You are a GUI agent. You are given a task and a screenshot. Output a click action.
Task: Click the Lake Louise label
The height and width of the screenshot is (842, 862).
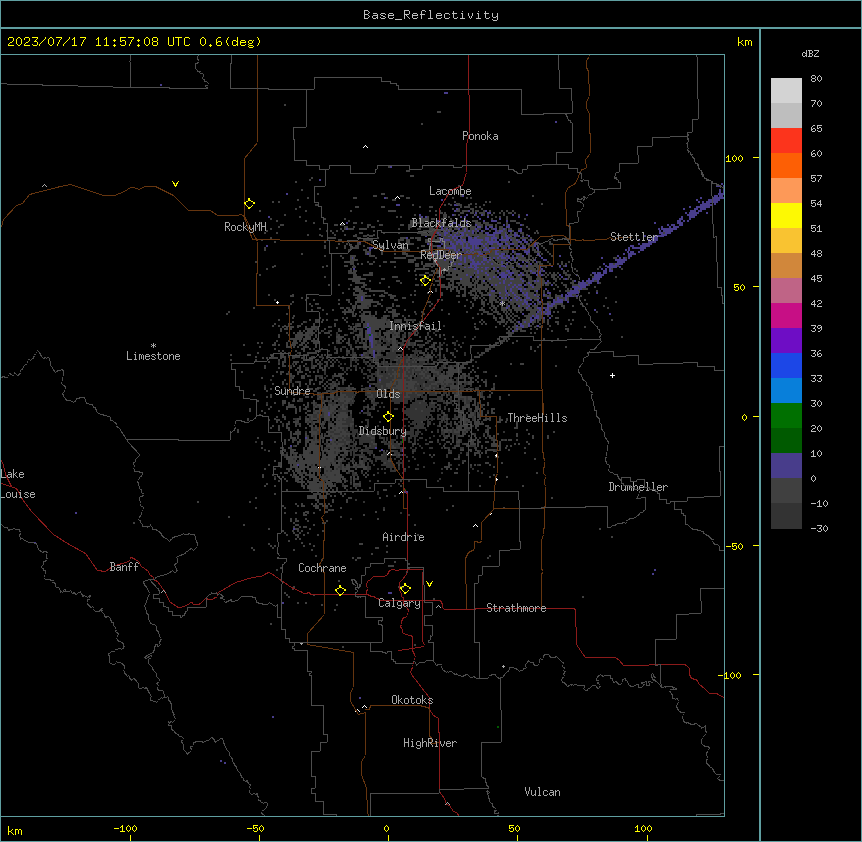click(x=18, y=484)
